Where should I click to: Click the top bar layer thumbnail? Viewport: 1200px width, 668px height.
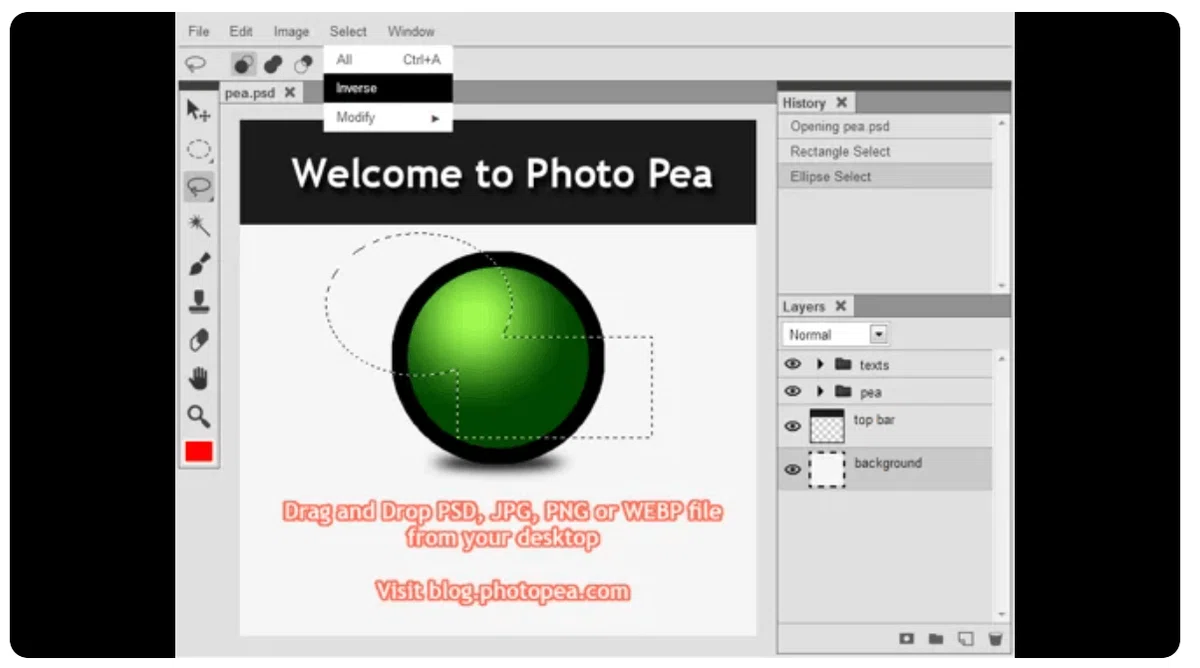pyautogui.click(x=827, y=426)
